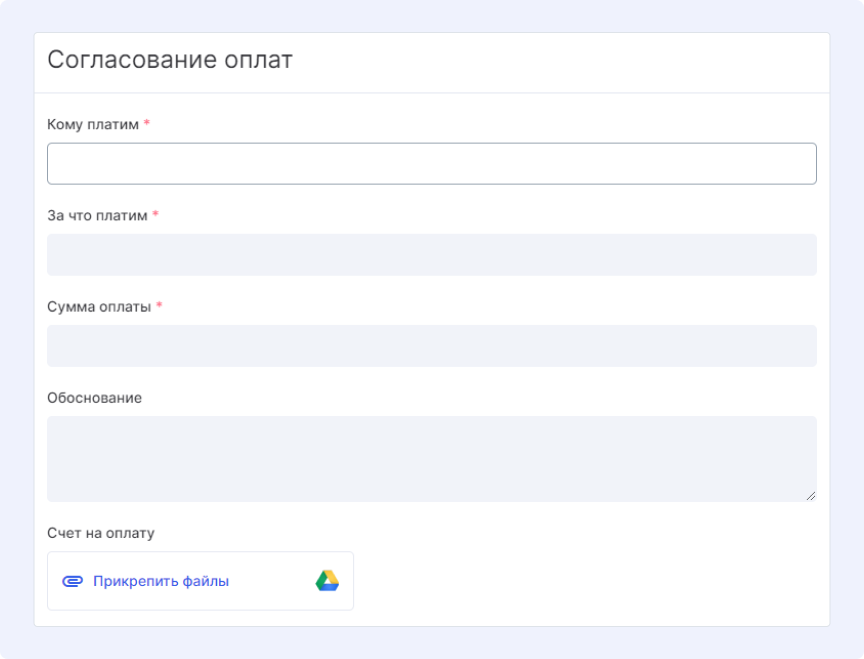Click inside the "Обоснование" text area

431,459
